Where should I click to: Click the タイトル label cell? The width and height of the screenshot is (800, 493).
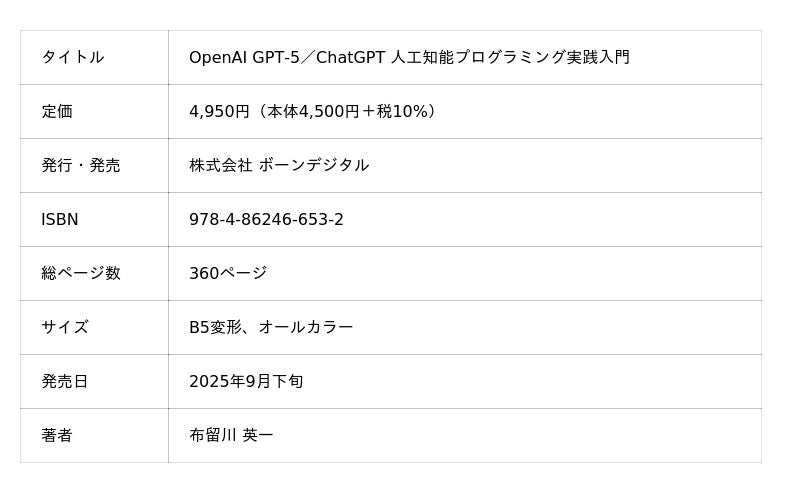pyautogui.click(x=72, y=58)
